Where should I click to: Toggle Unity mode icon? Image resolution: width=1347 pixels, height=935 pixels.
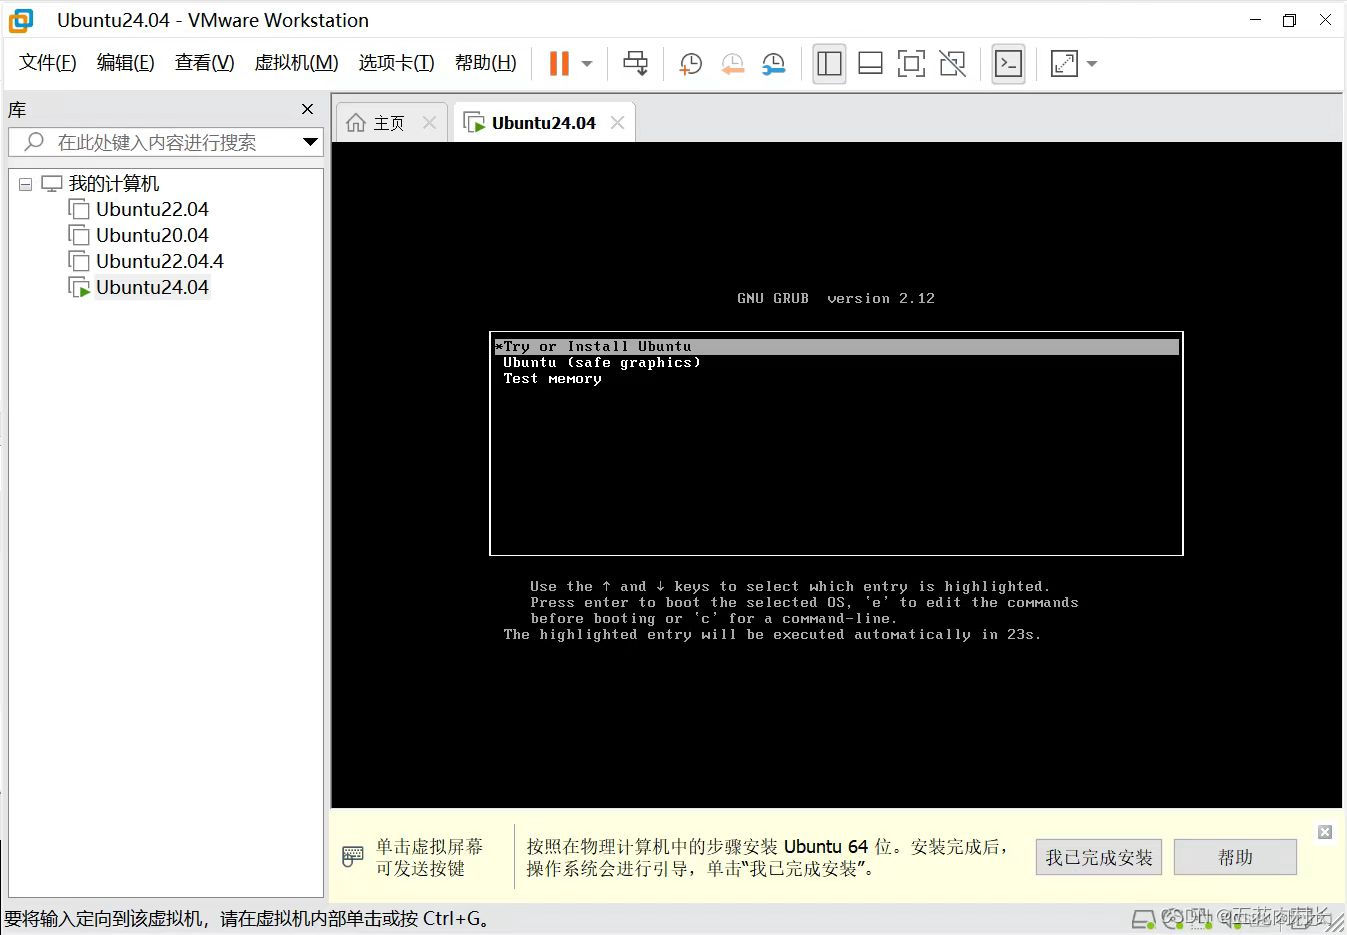[953, 64]
